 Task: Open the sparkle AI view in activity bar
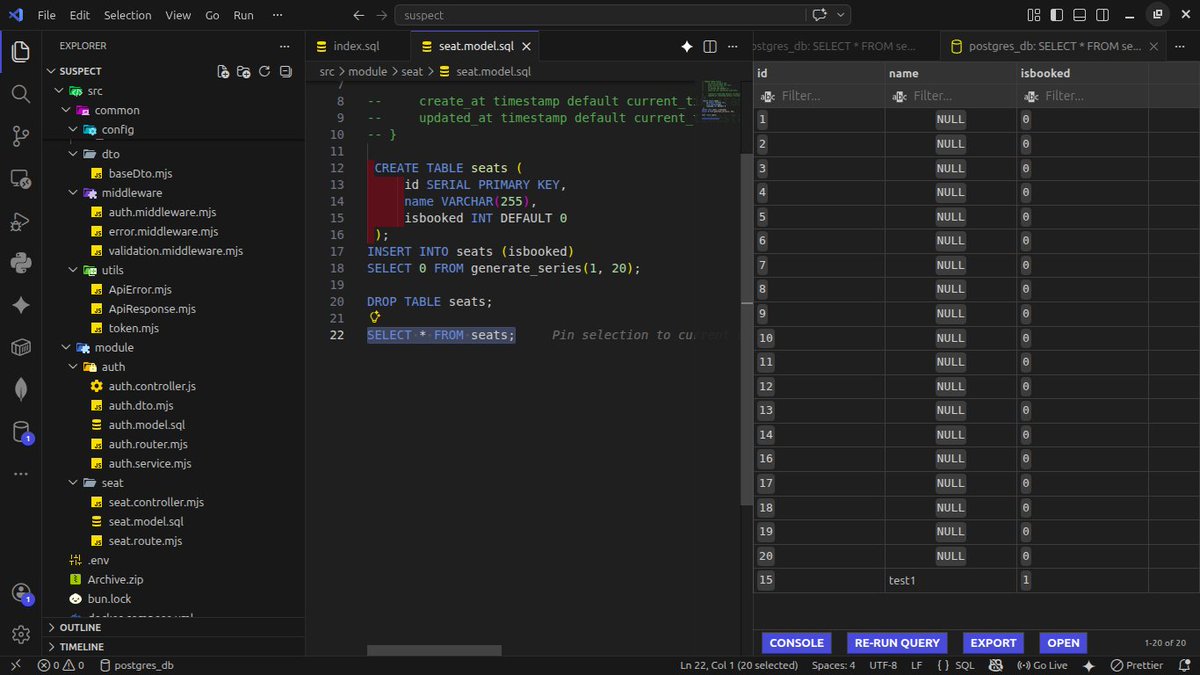pos(21,305)
